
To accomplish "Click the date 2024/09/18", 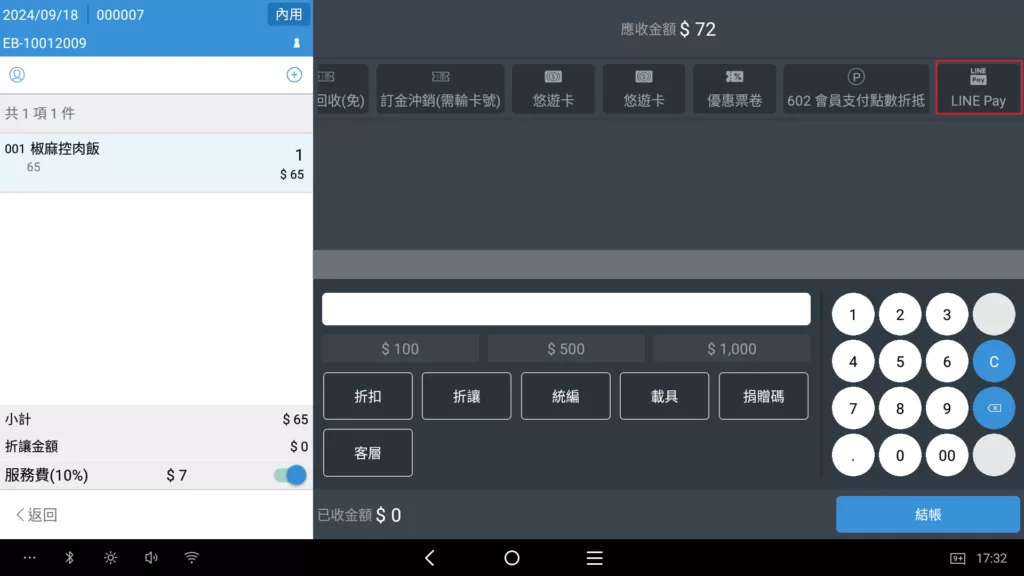I will point(40,14).
